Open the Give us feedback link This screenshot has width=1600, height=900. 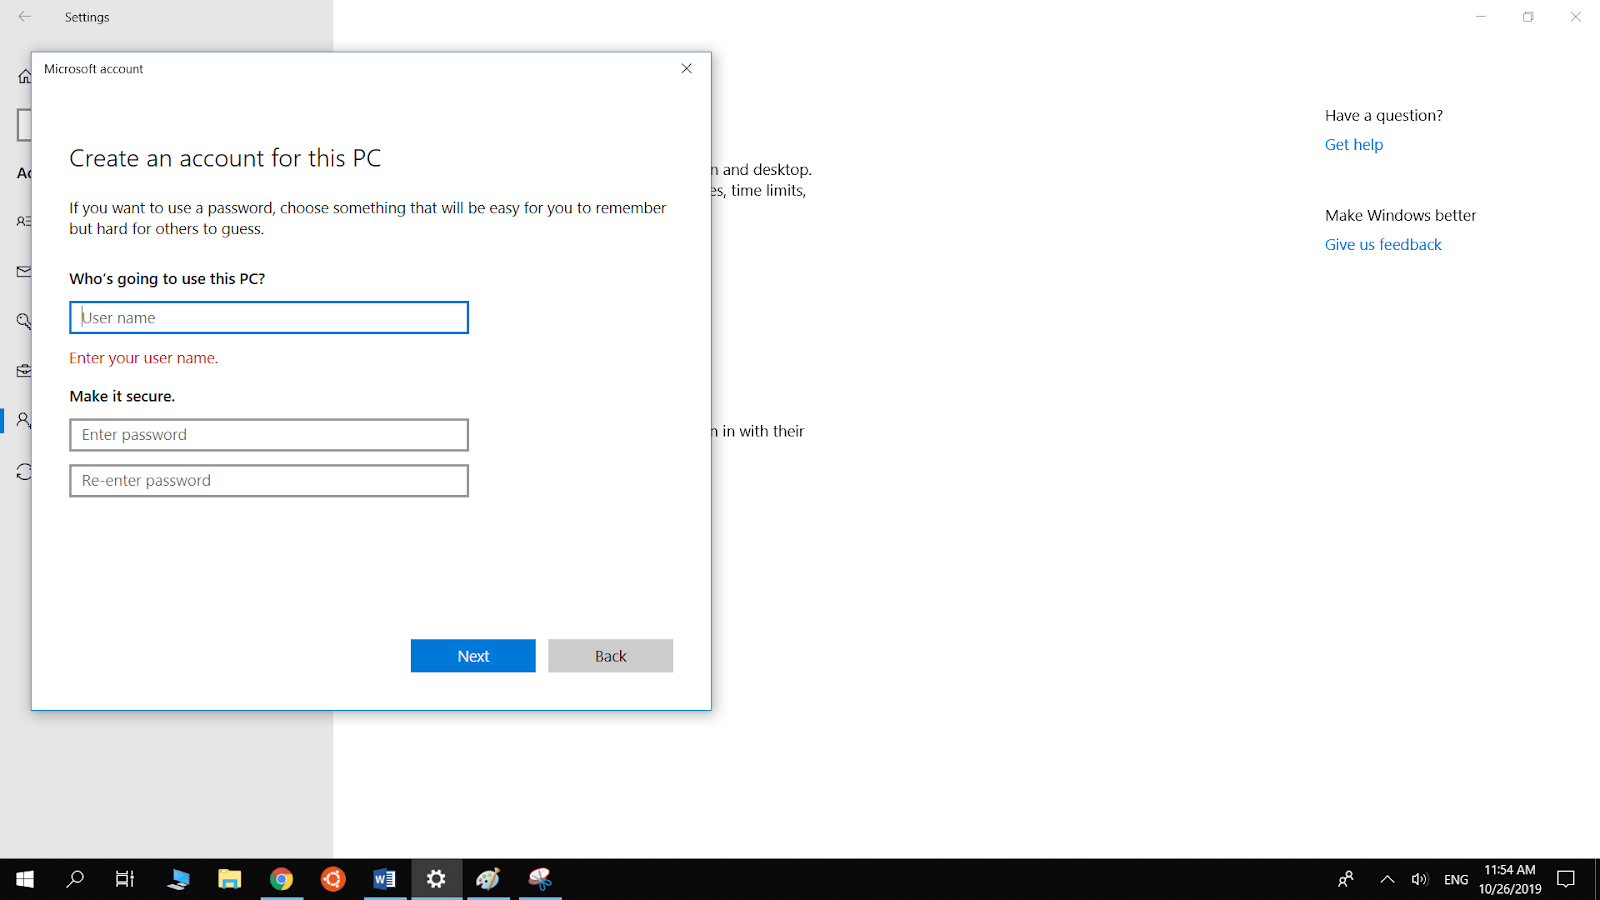[x=1383, y=245]
